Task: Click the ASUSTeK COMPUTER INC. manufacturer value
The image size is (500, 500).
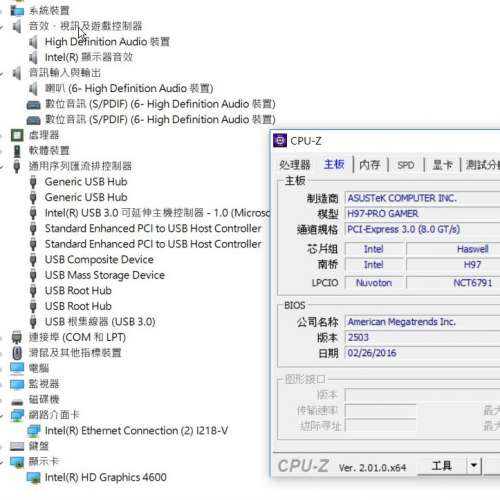Action: pos(402,198)
